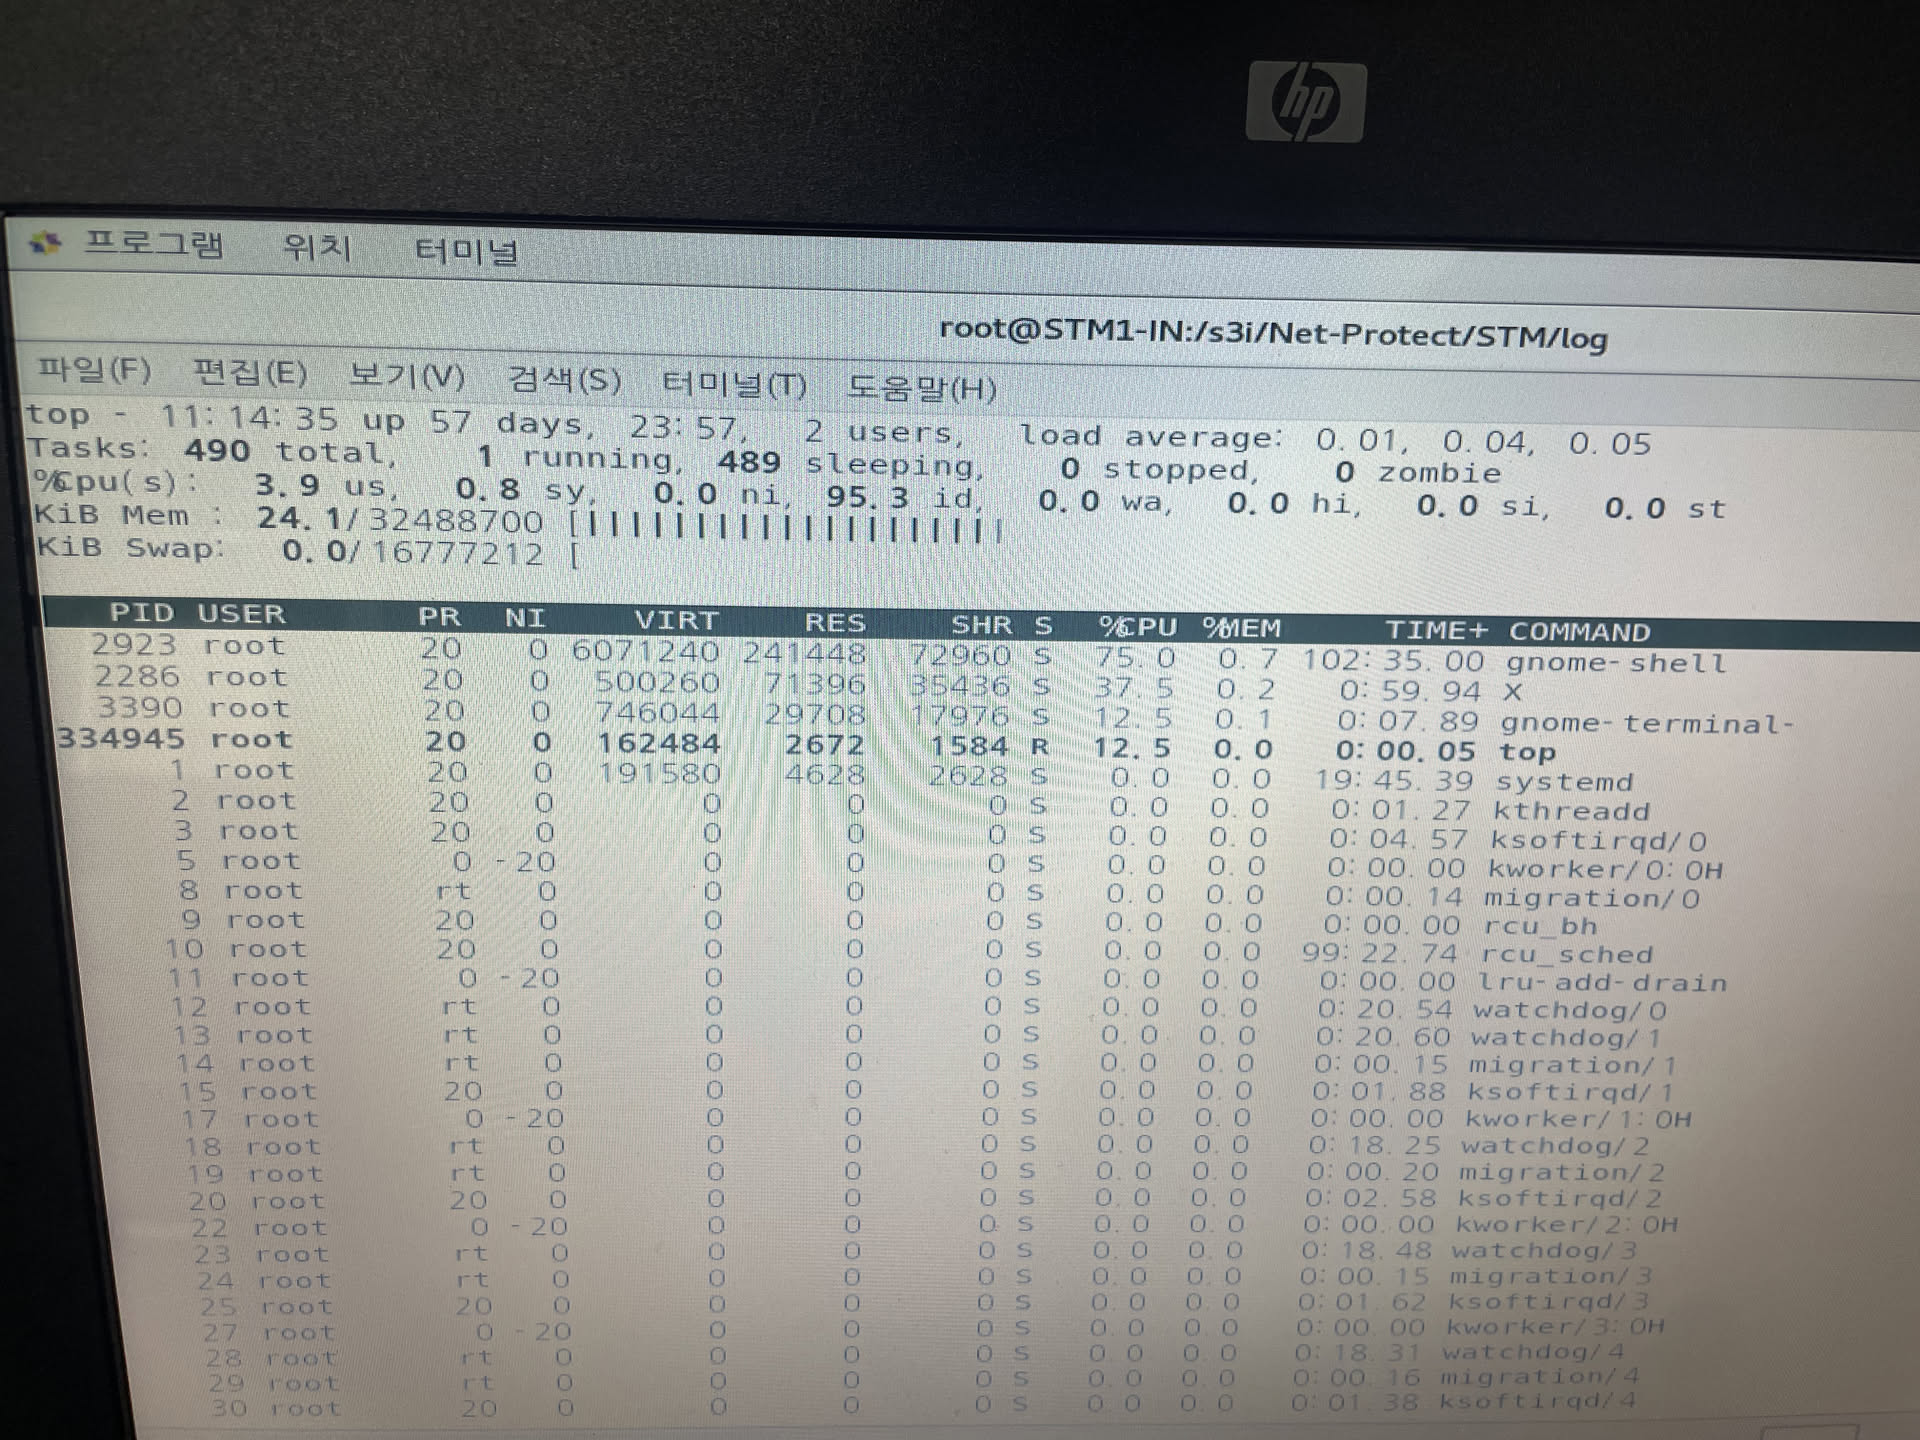Screen dimensions: 1920x1440
Task: Open the 도움말(H) help menu
Action: click(x=921, y=387)
